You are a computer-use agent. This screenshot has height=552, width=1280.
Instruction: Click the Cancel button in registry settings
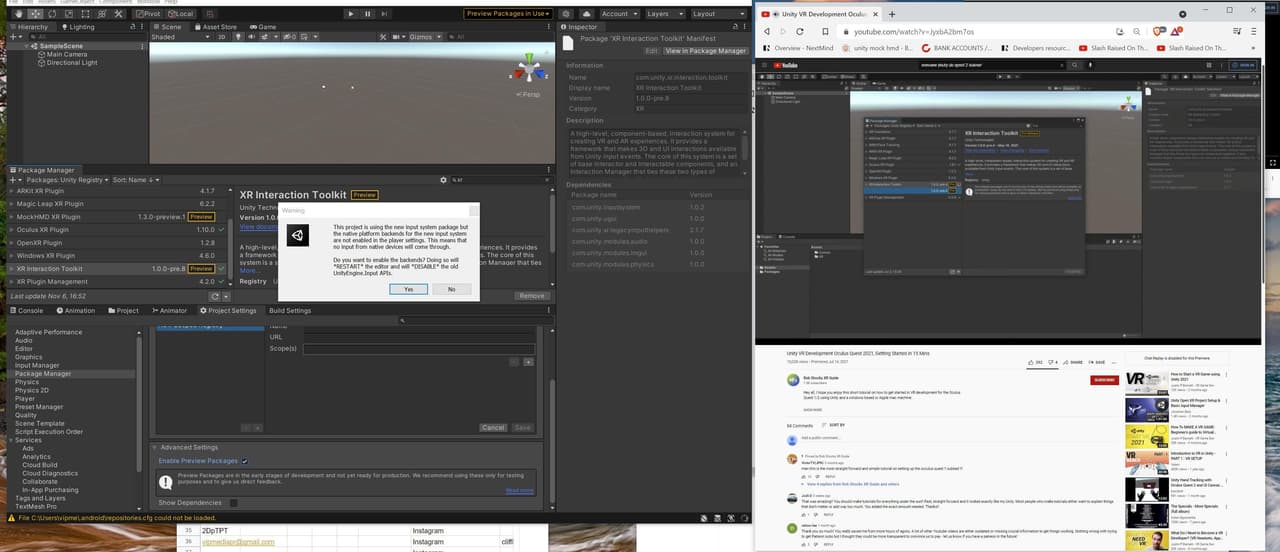point(493,427)
